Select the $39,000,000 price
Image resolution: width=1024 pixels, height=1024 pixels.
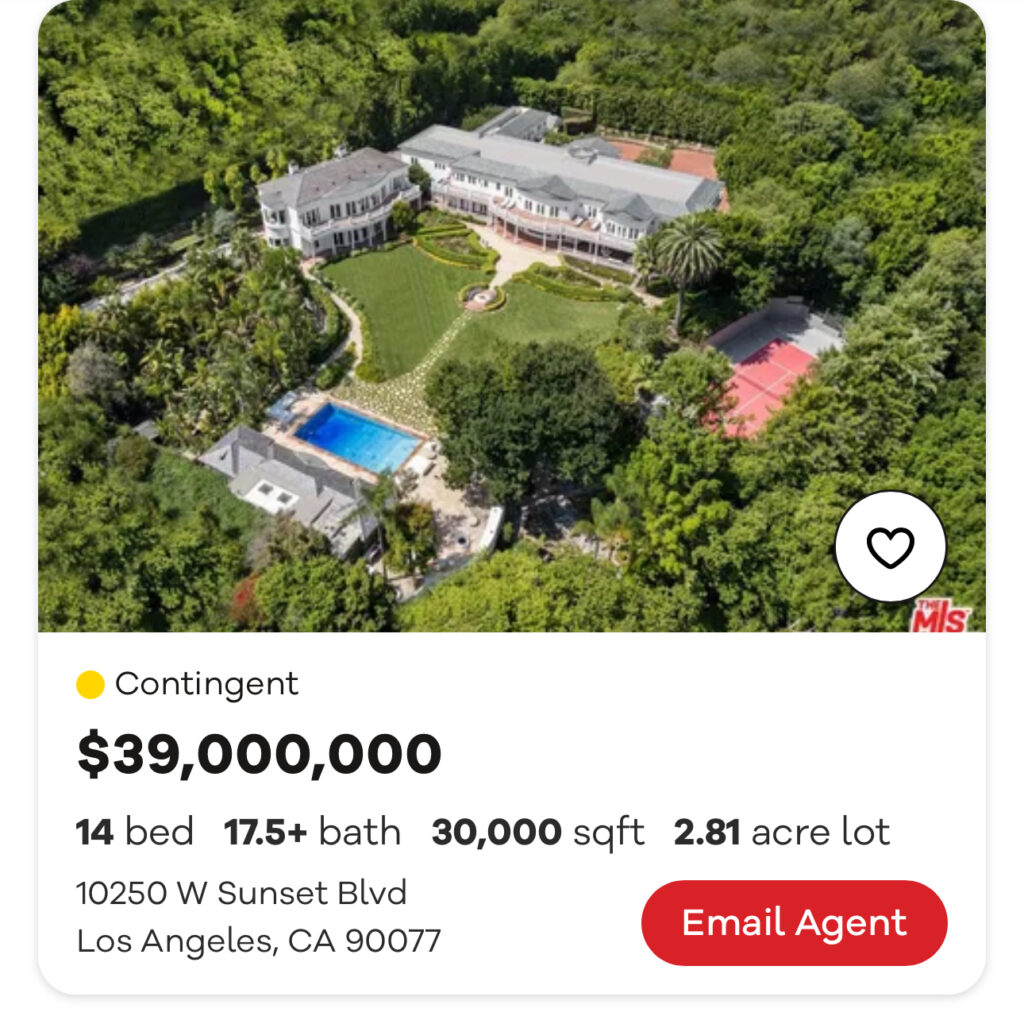[259, 754]
